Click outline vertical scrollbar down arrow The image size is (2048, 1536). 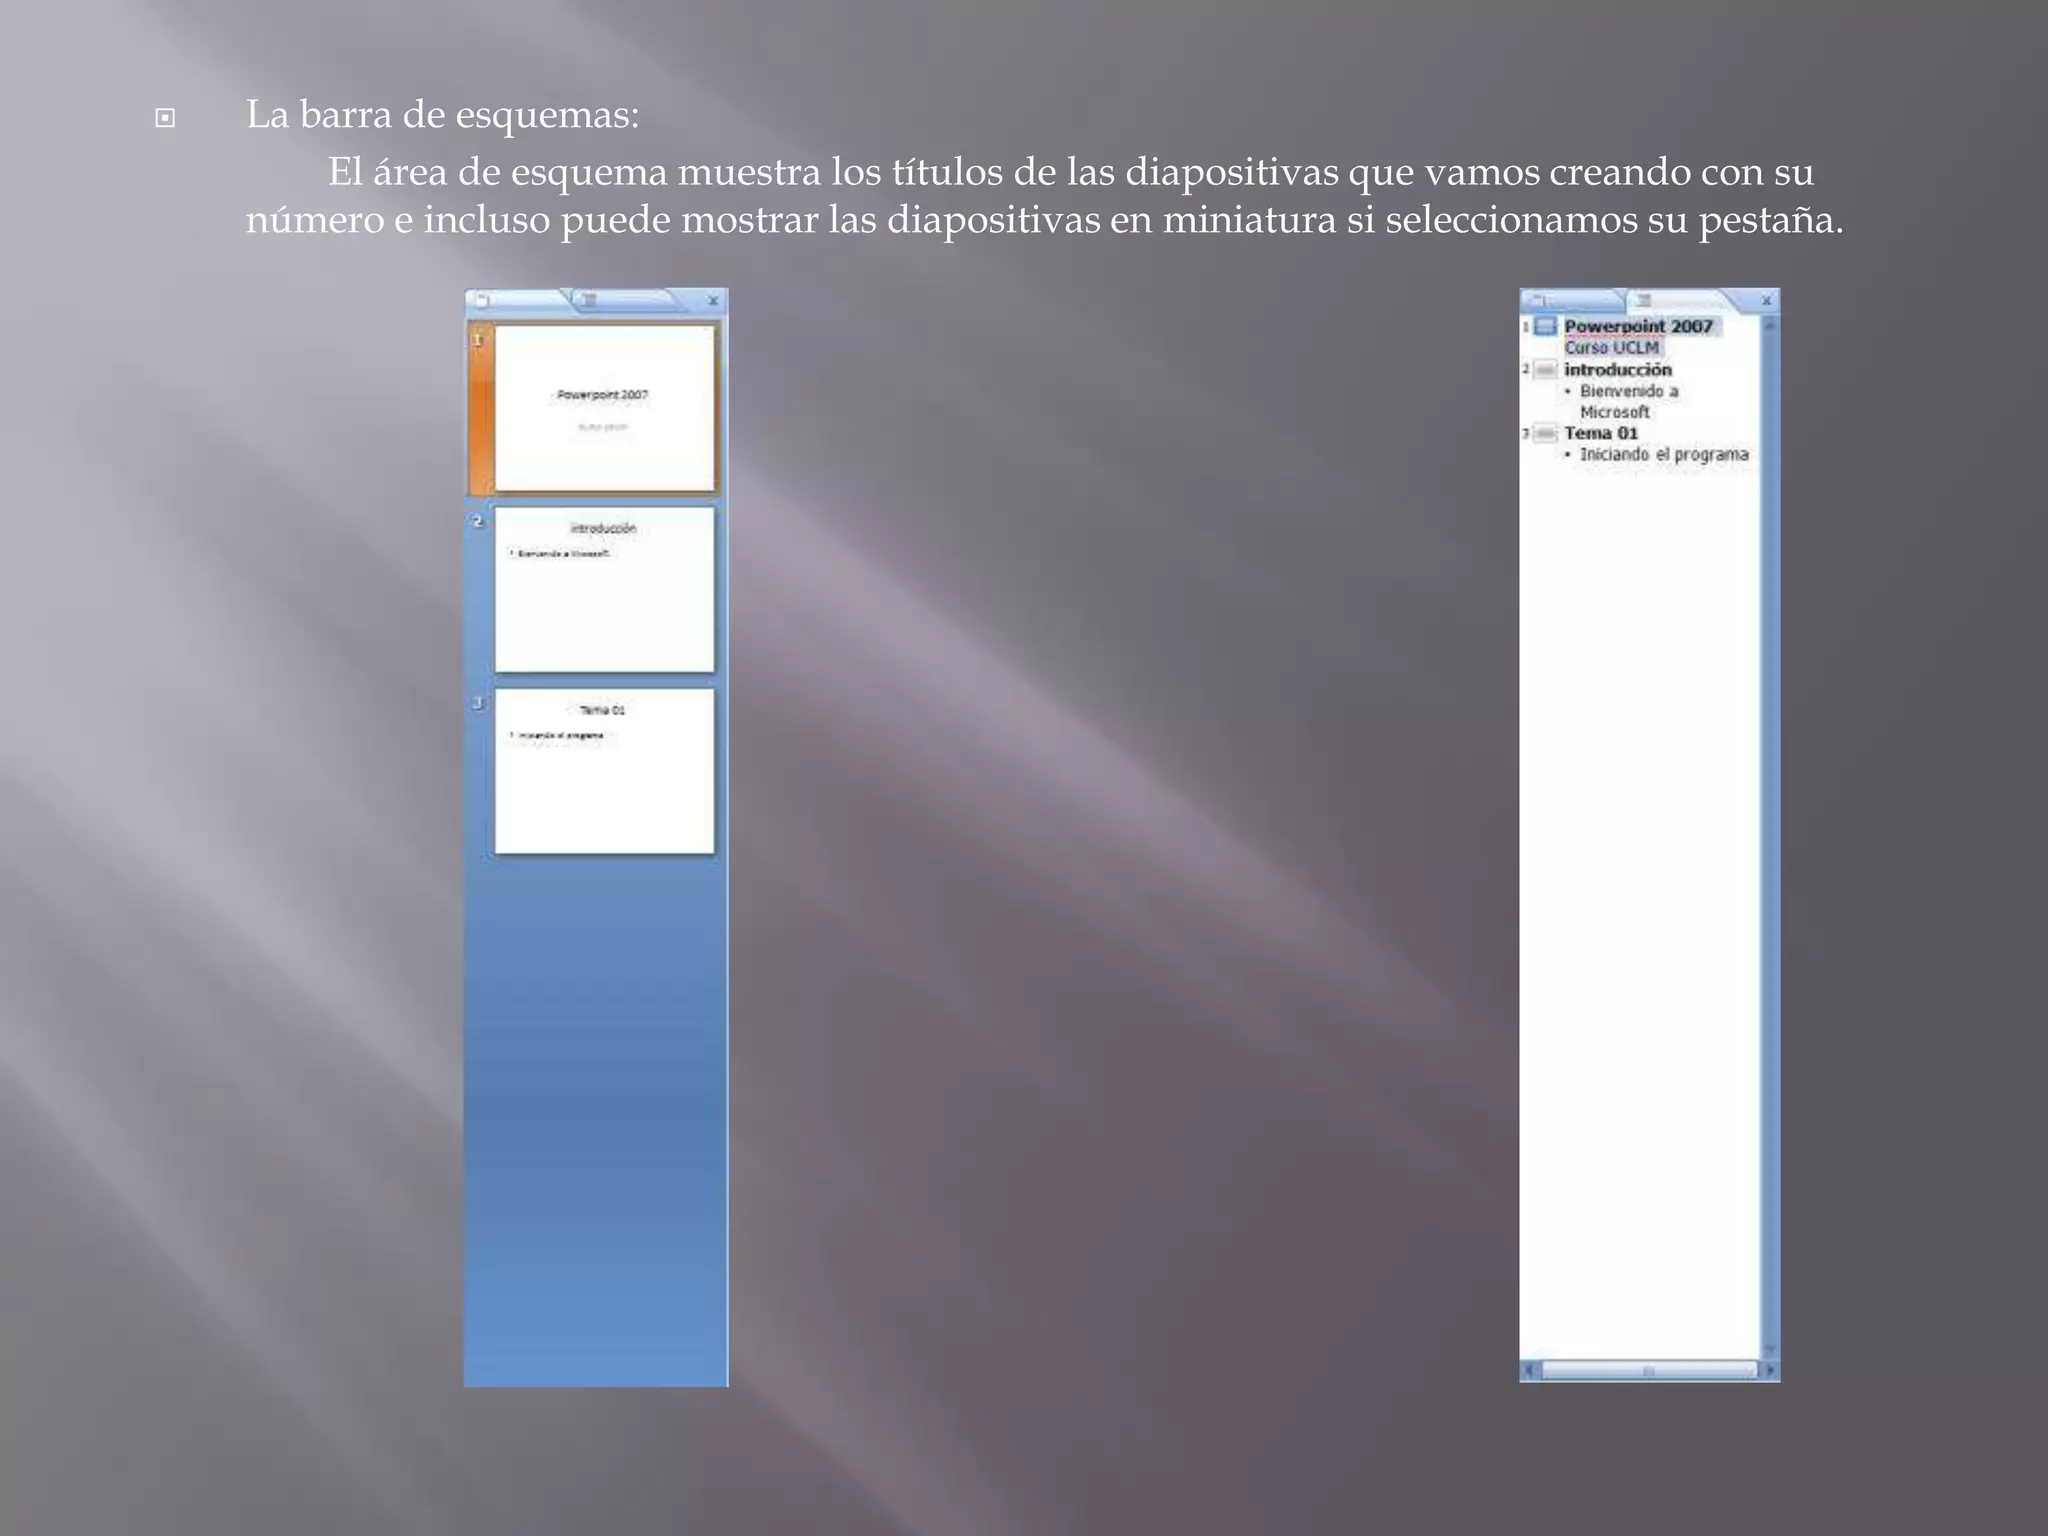[x=1770, y=1350]
